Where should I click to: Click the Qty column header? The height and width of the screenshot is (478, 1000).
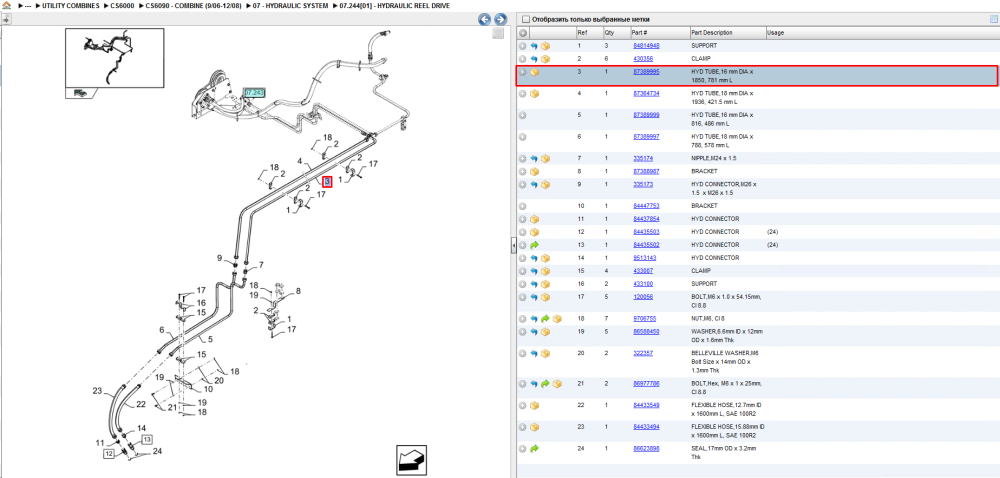(x=608, y=33)
